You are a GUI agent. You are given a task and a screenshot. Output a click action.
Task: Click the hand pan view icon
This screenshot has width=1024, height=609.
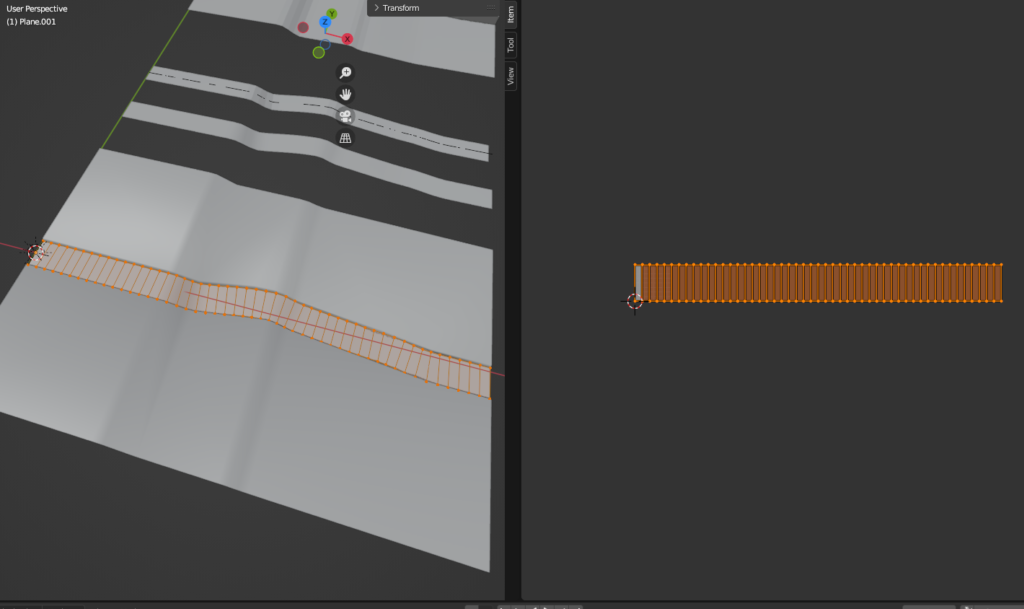click(345, 94)
